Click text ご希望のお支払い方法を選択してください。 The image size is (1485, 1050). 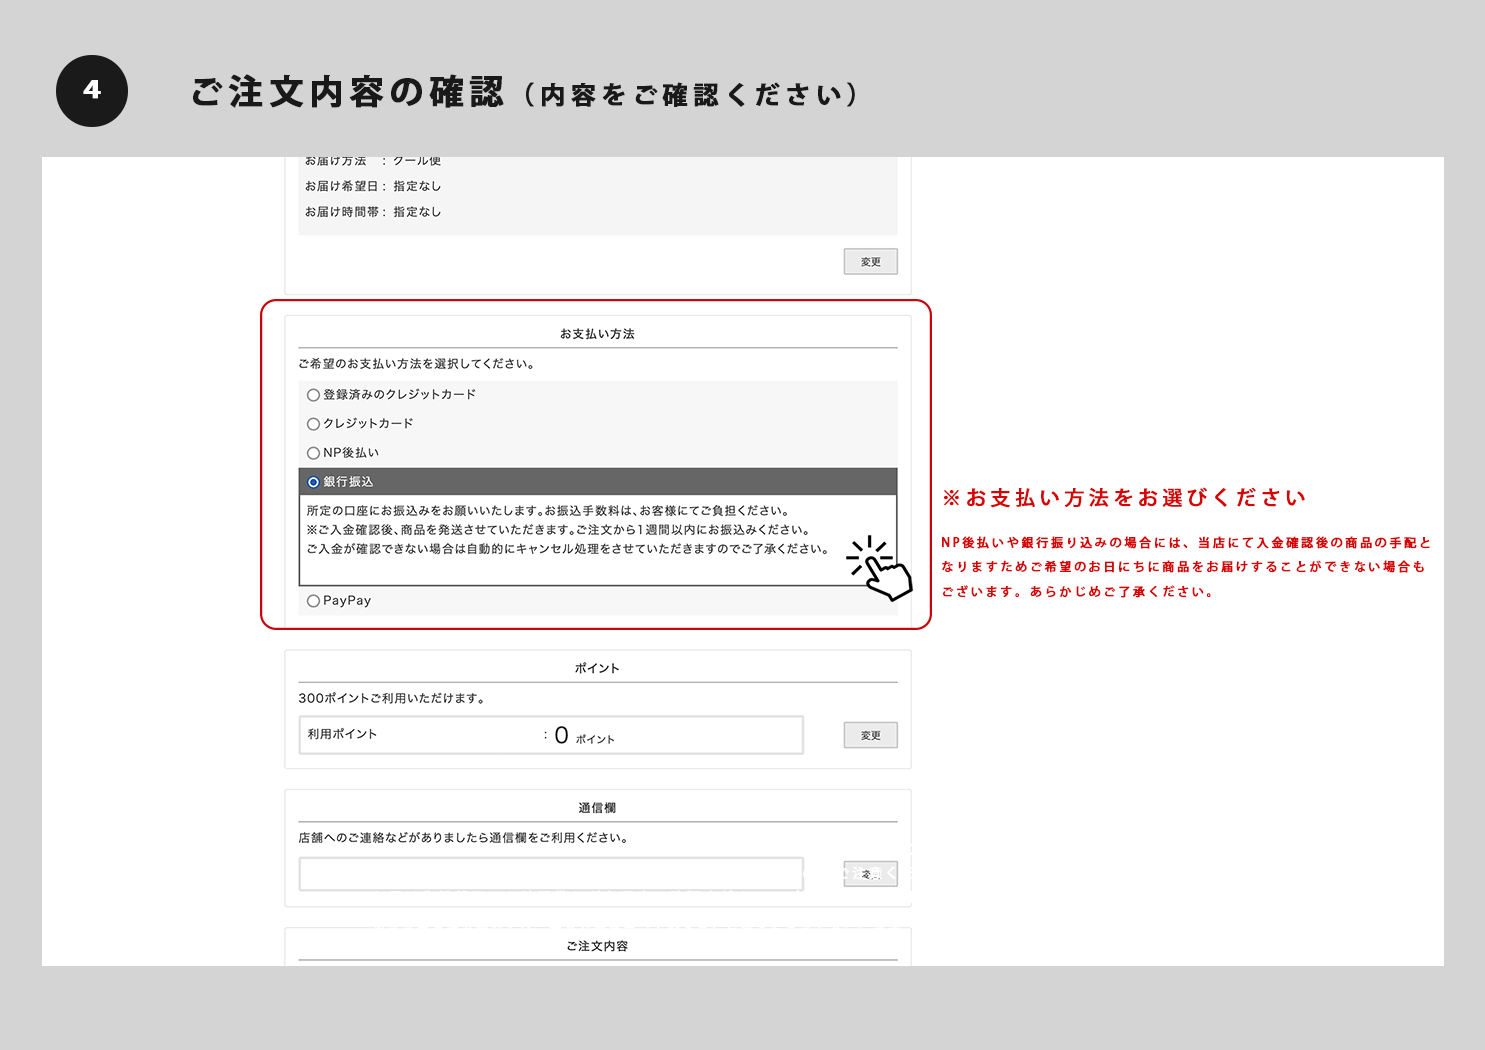[x=418, y=364]
